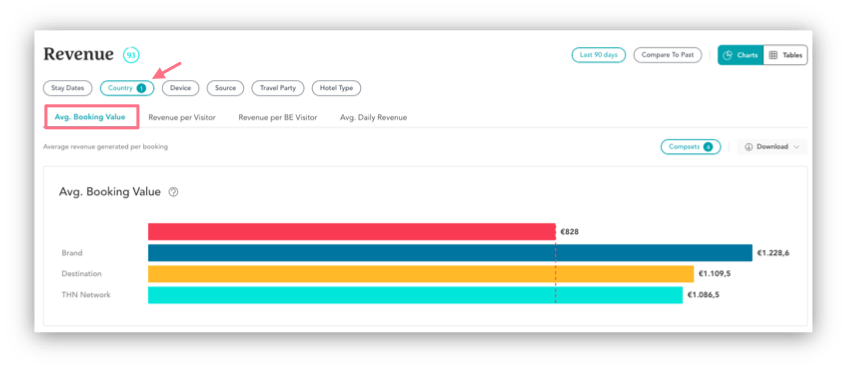The image size is (843, 366).
Task: Switch to Avg. Daily Revenue tab
Action: pos(373,117)
